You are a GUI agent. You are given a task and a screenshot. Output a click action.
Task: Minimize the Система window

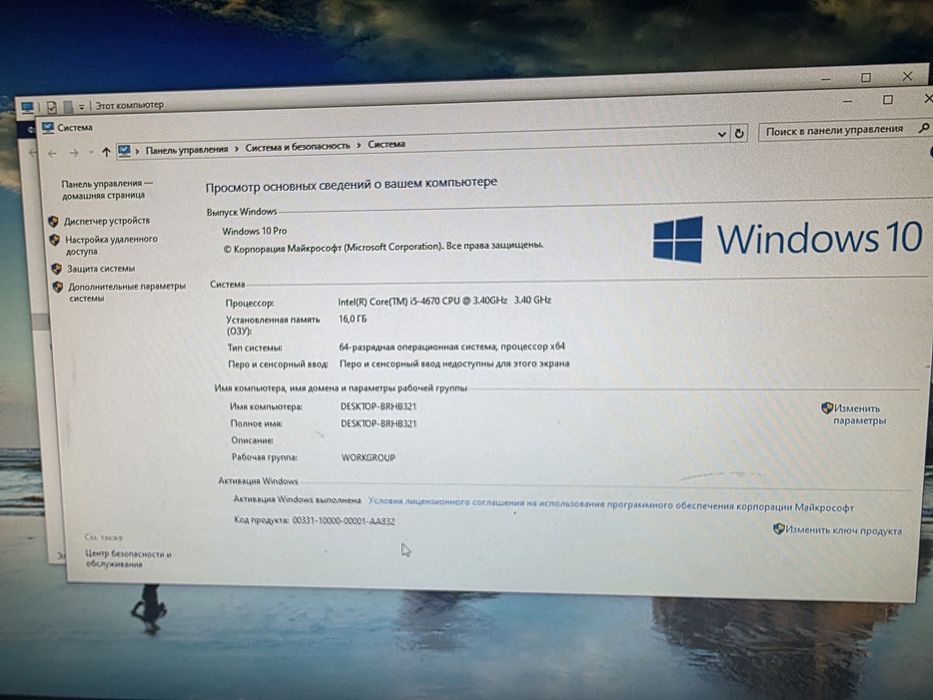coord(848,102)
